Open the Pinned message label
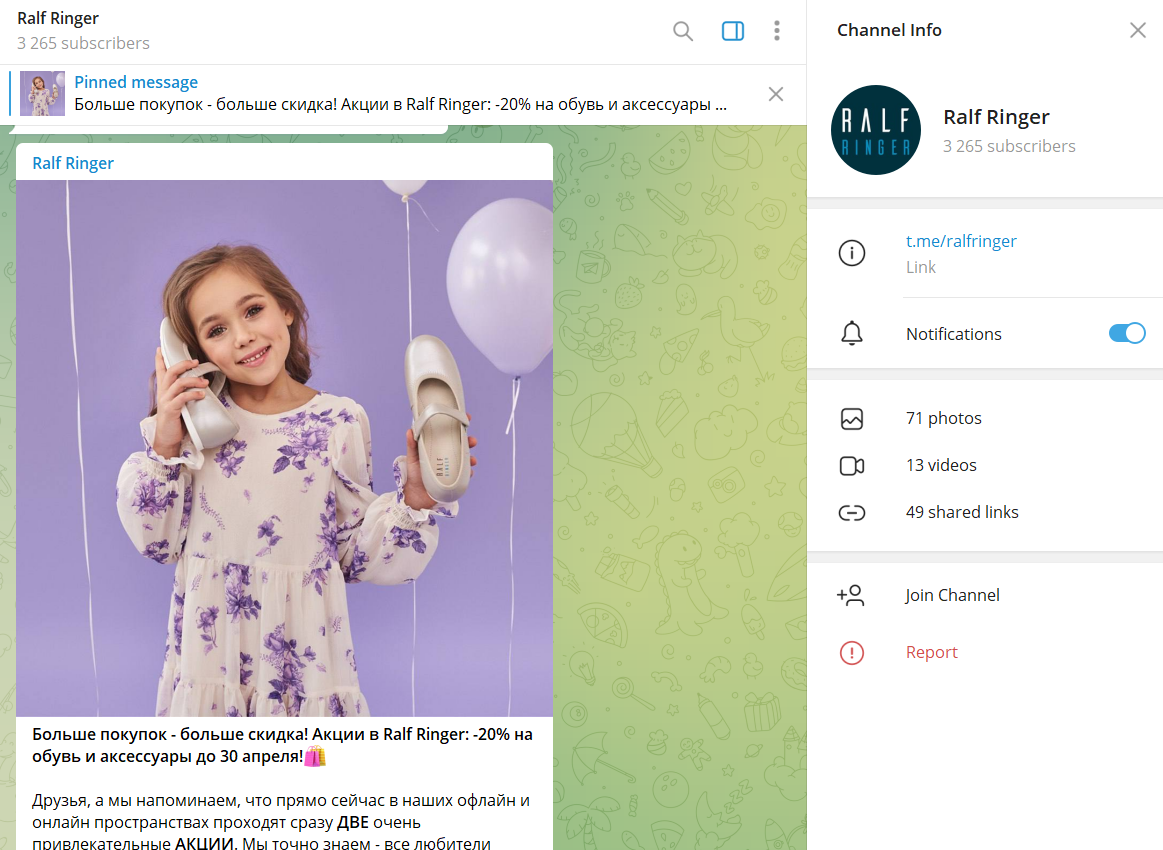The height and width of the screenshot is (850, 1163). (x=136, y=82)
